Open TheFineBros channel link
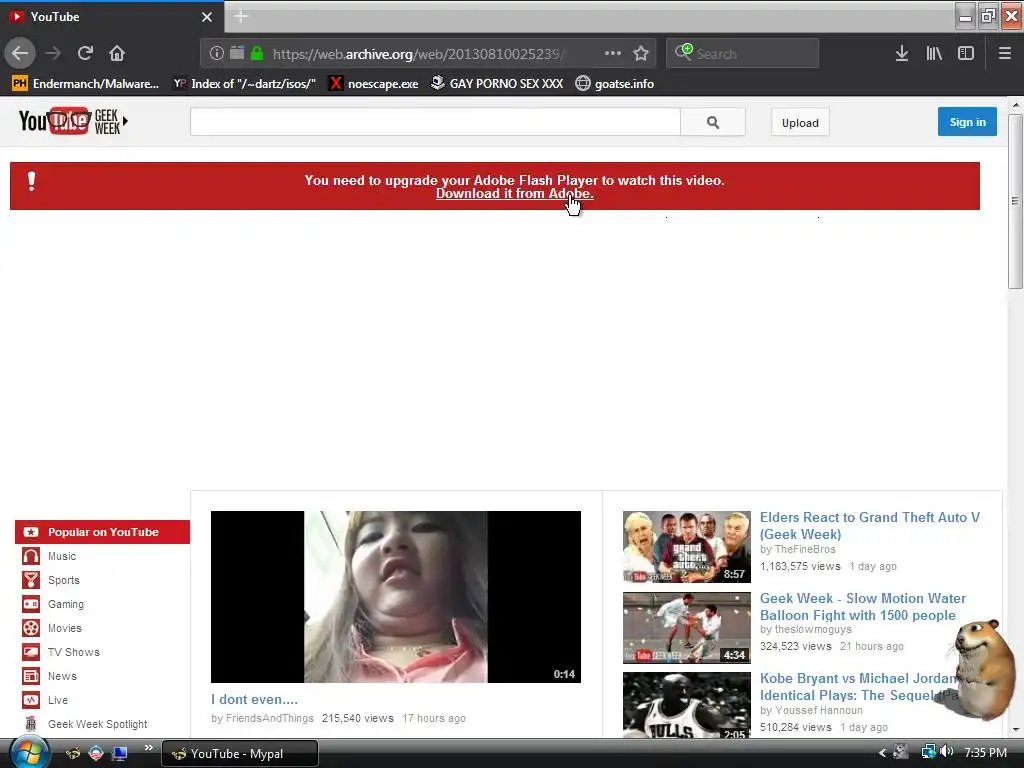This screenshot has width=1024, height=768. (805, 549)
